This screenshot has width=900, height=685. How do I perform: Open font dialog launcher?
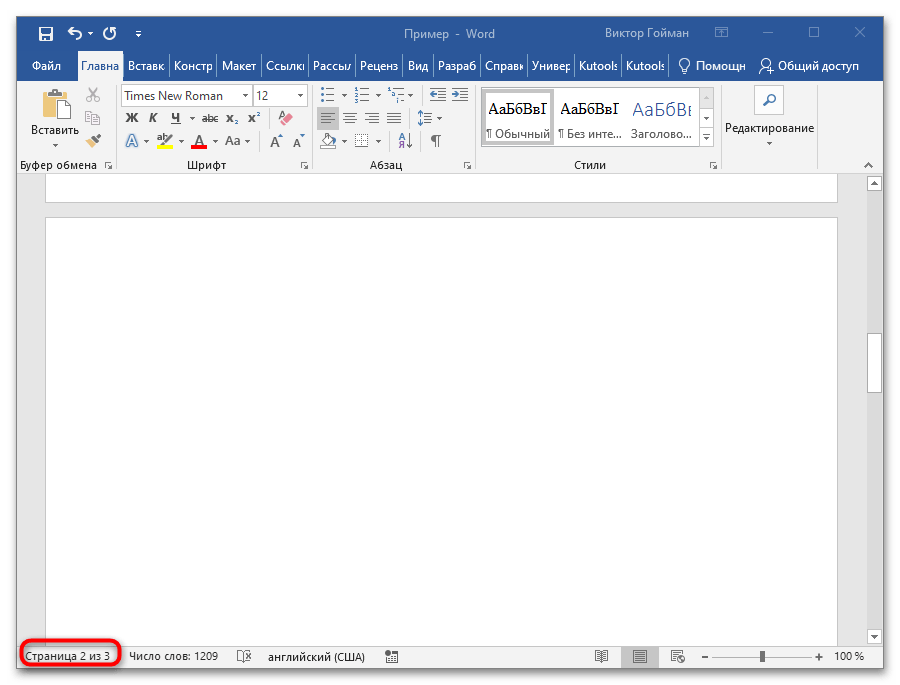click(x=304, y=166)
